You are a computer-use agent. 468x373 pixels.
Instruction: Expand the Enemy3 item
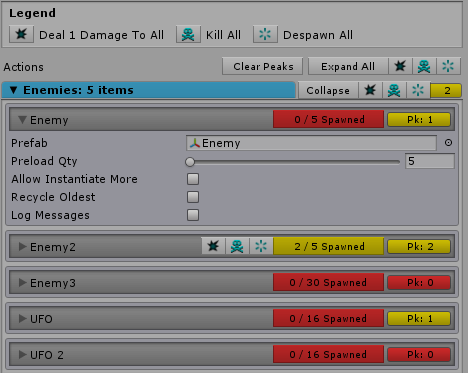22,283
